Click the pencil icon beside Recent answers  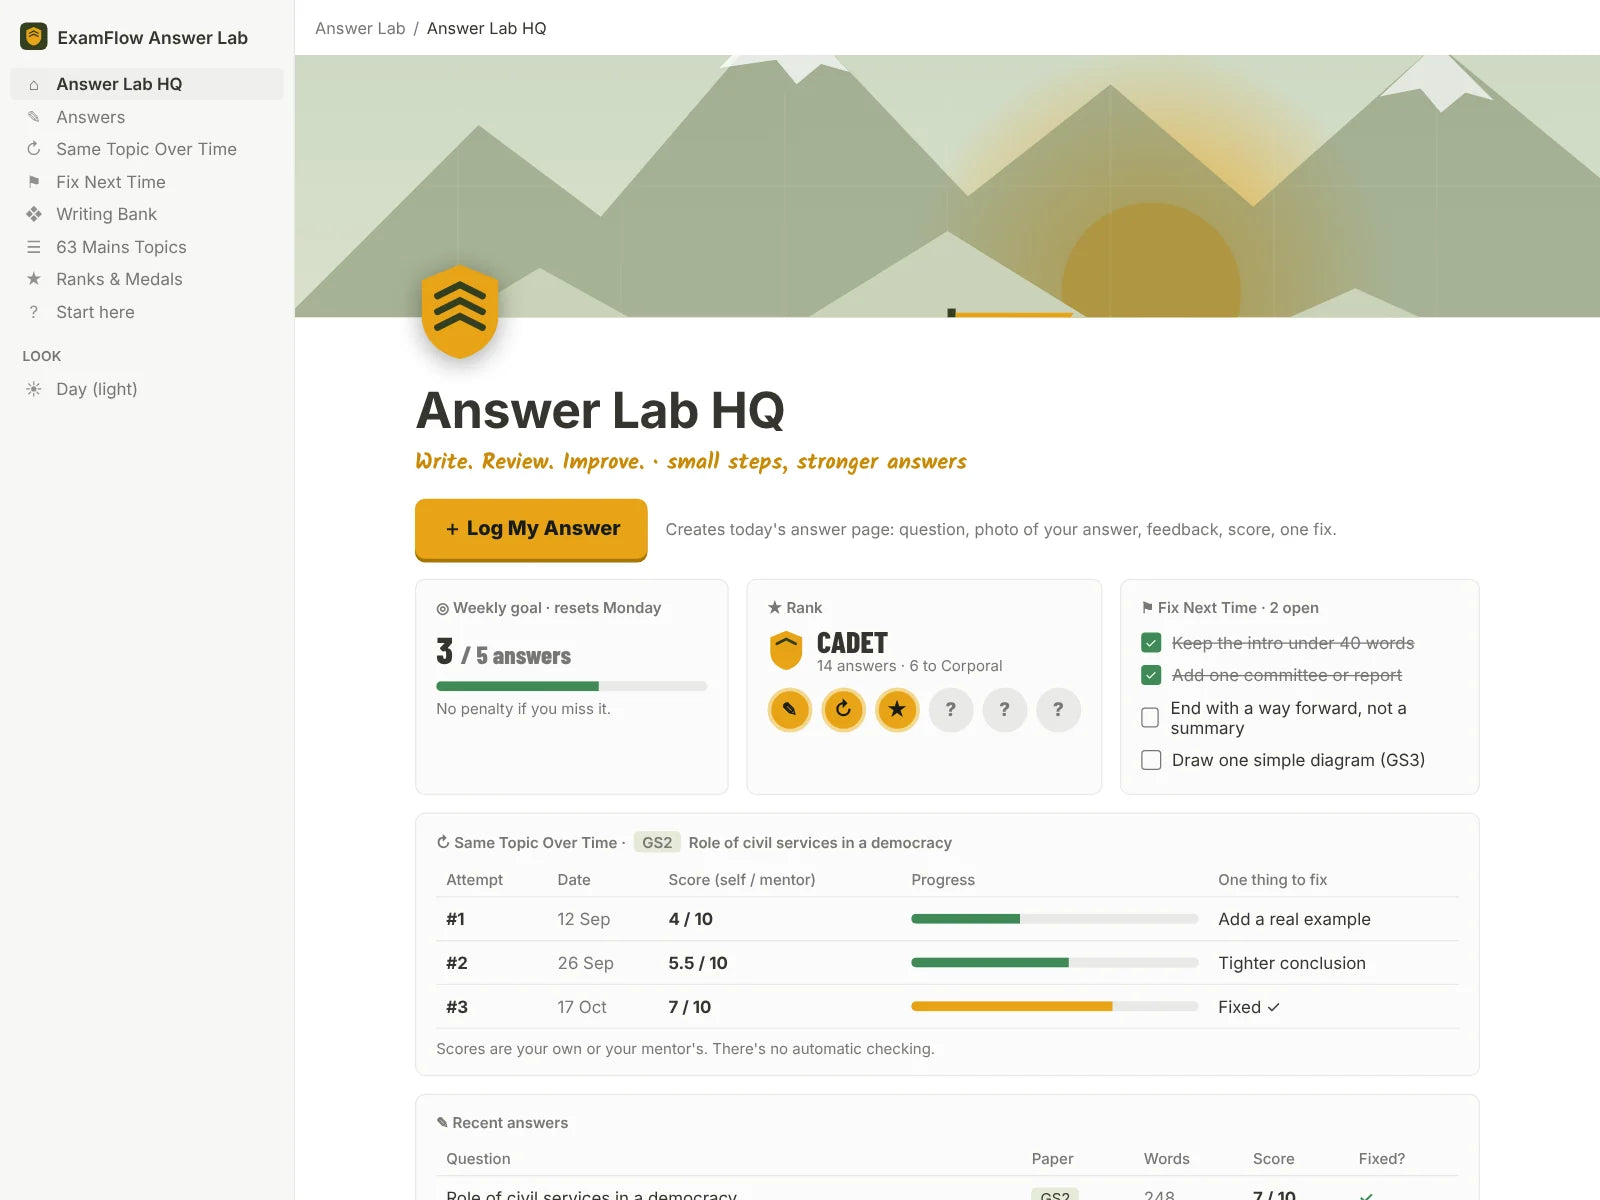pos(442,1122)
